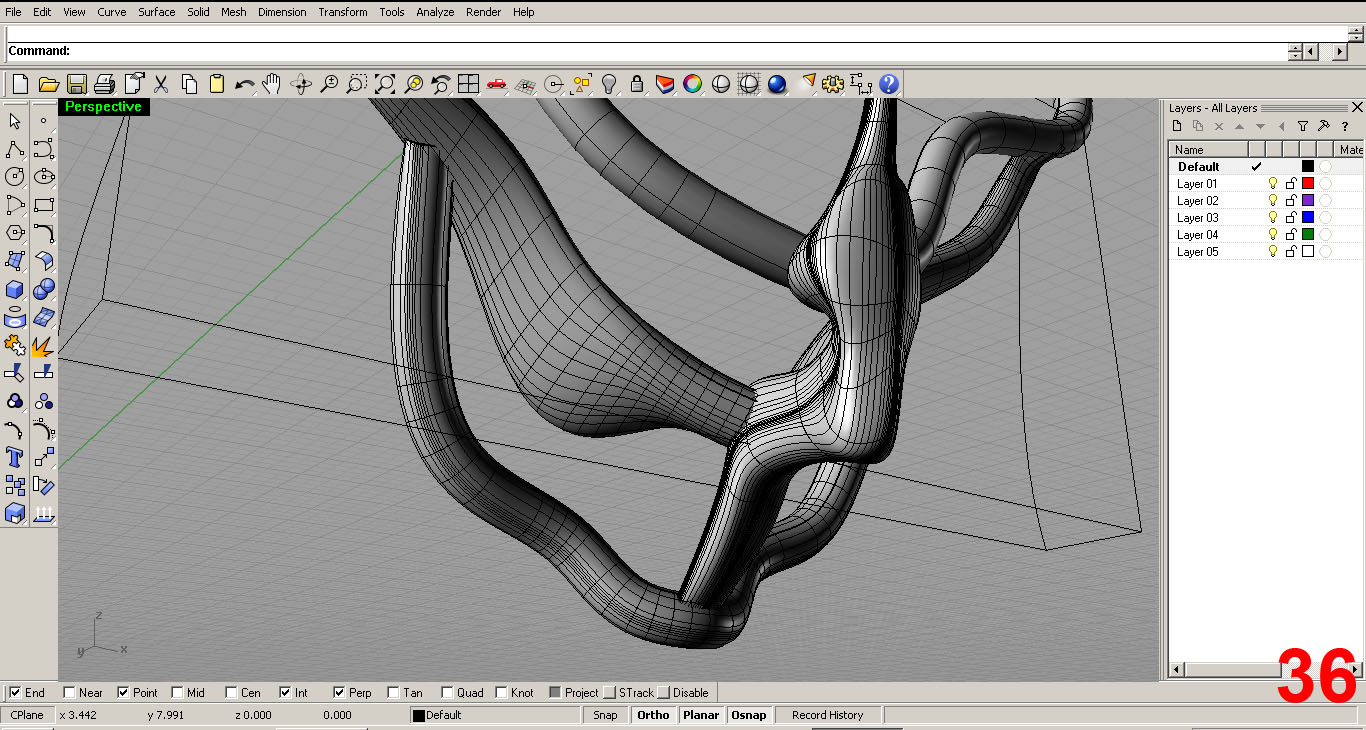
Task: Open the color wheel Object Properties icon
Action: 692,84
